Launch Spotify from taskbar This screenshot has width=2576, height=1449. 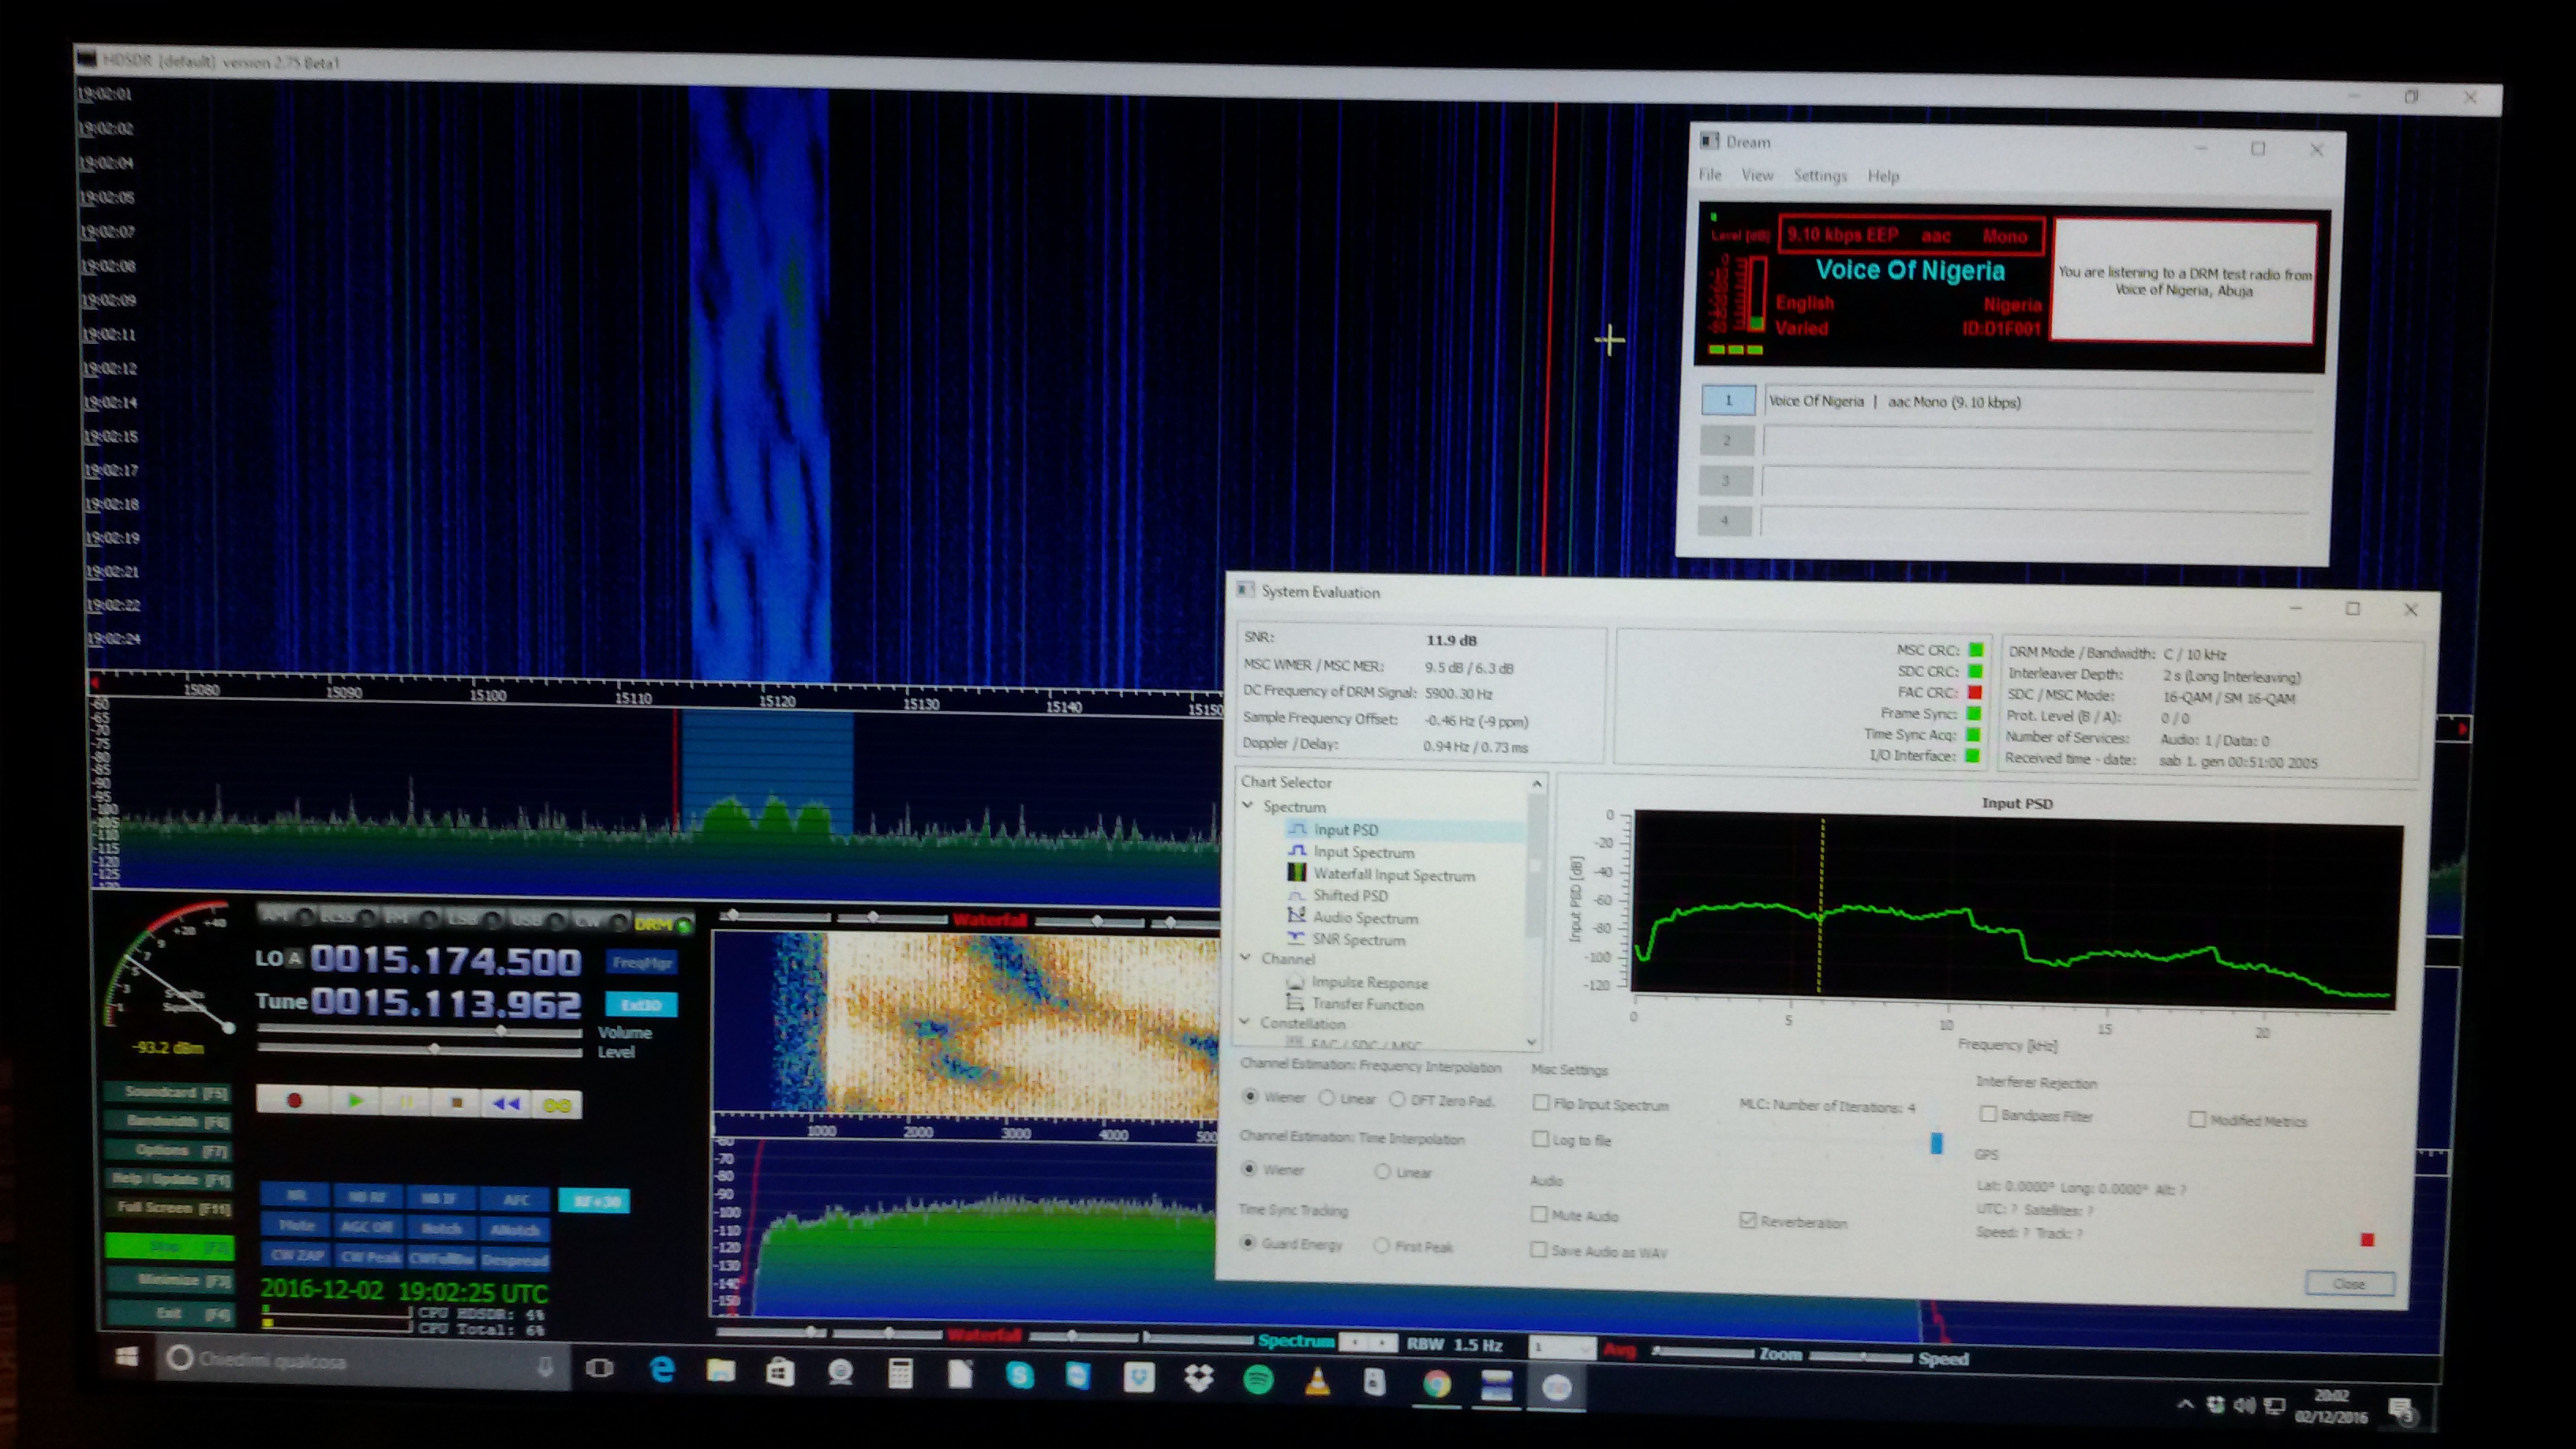point(1258,1380)
